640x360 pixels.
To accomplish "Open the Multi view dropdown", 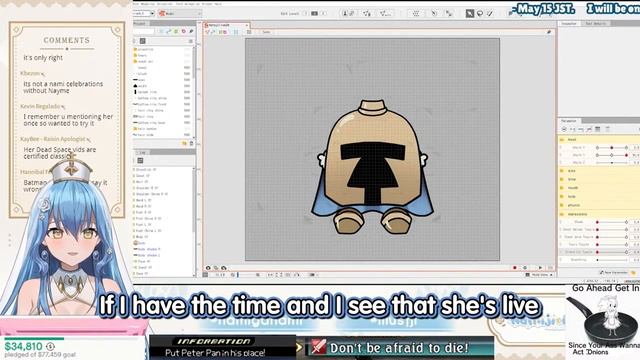I will pos(540,275).
